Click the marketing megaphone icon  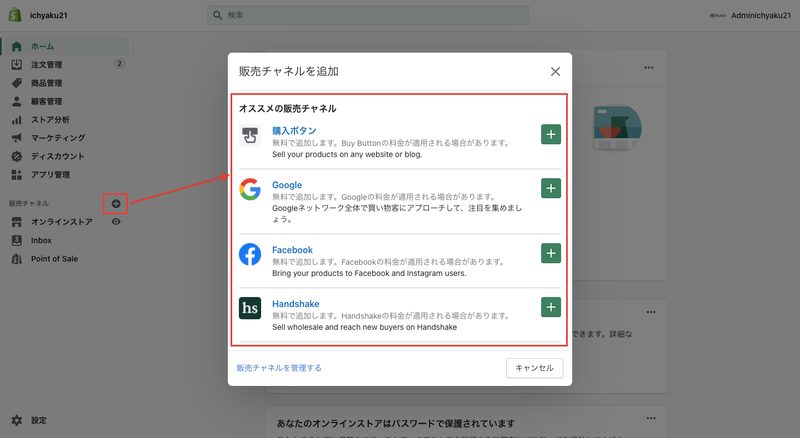tap(16, 138)
